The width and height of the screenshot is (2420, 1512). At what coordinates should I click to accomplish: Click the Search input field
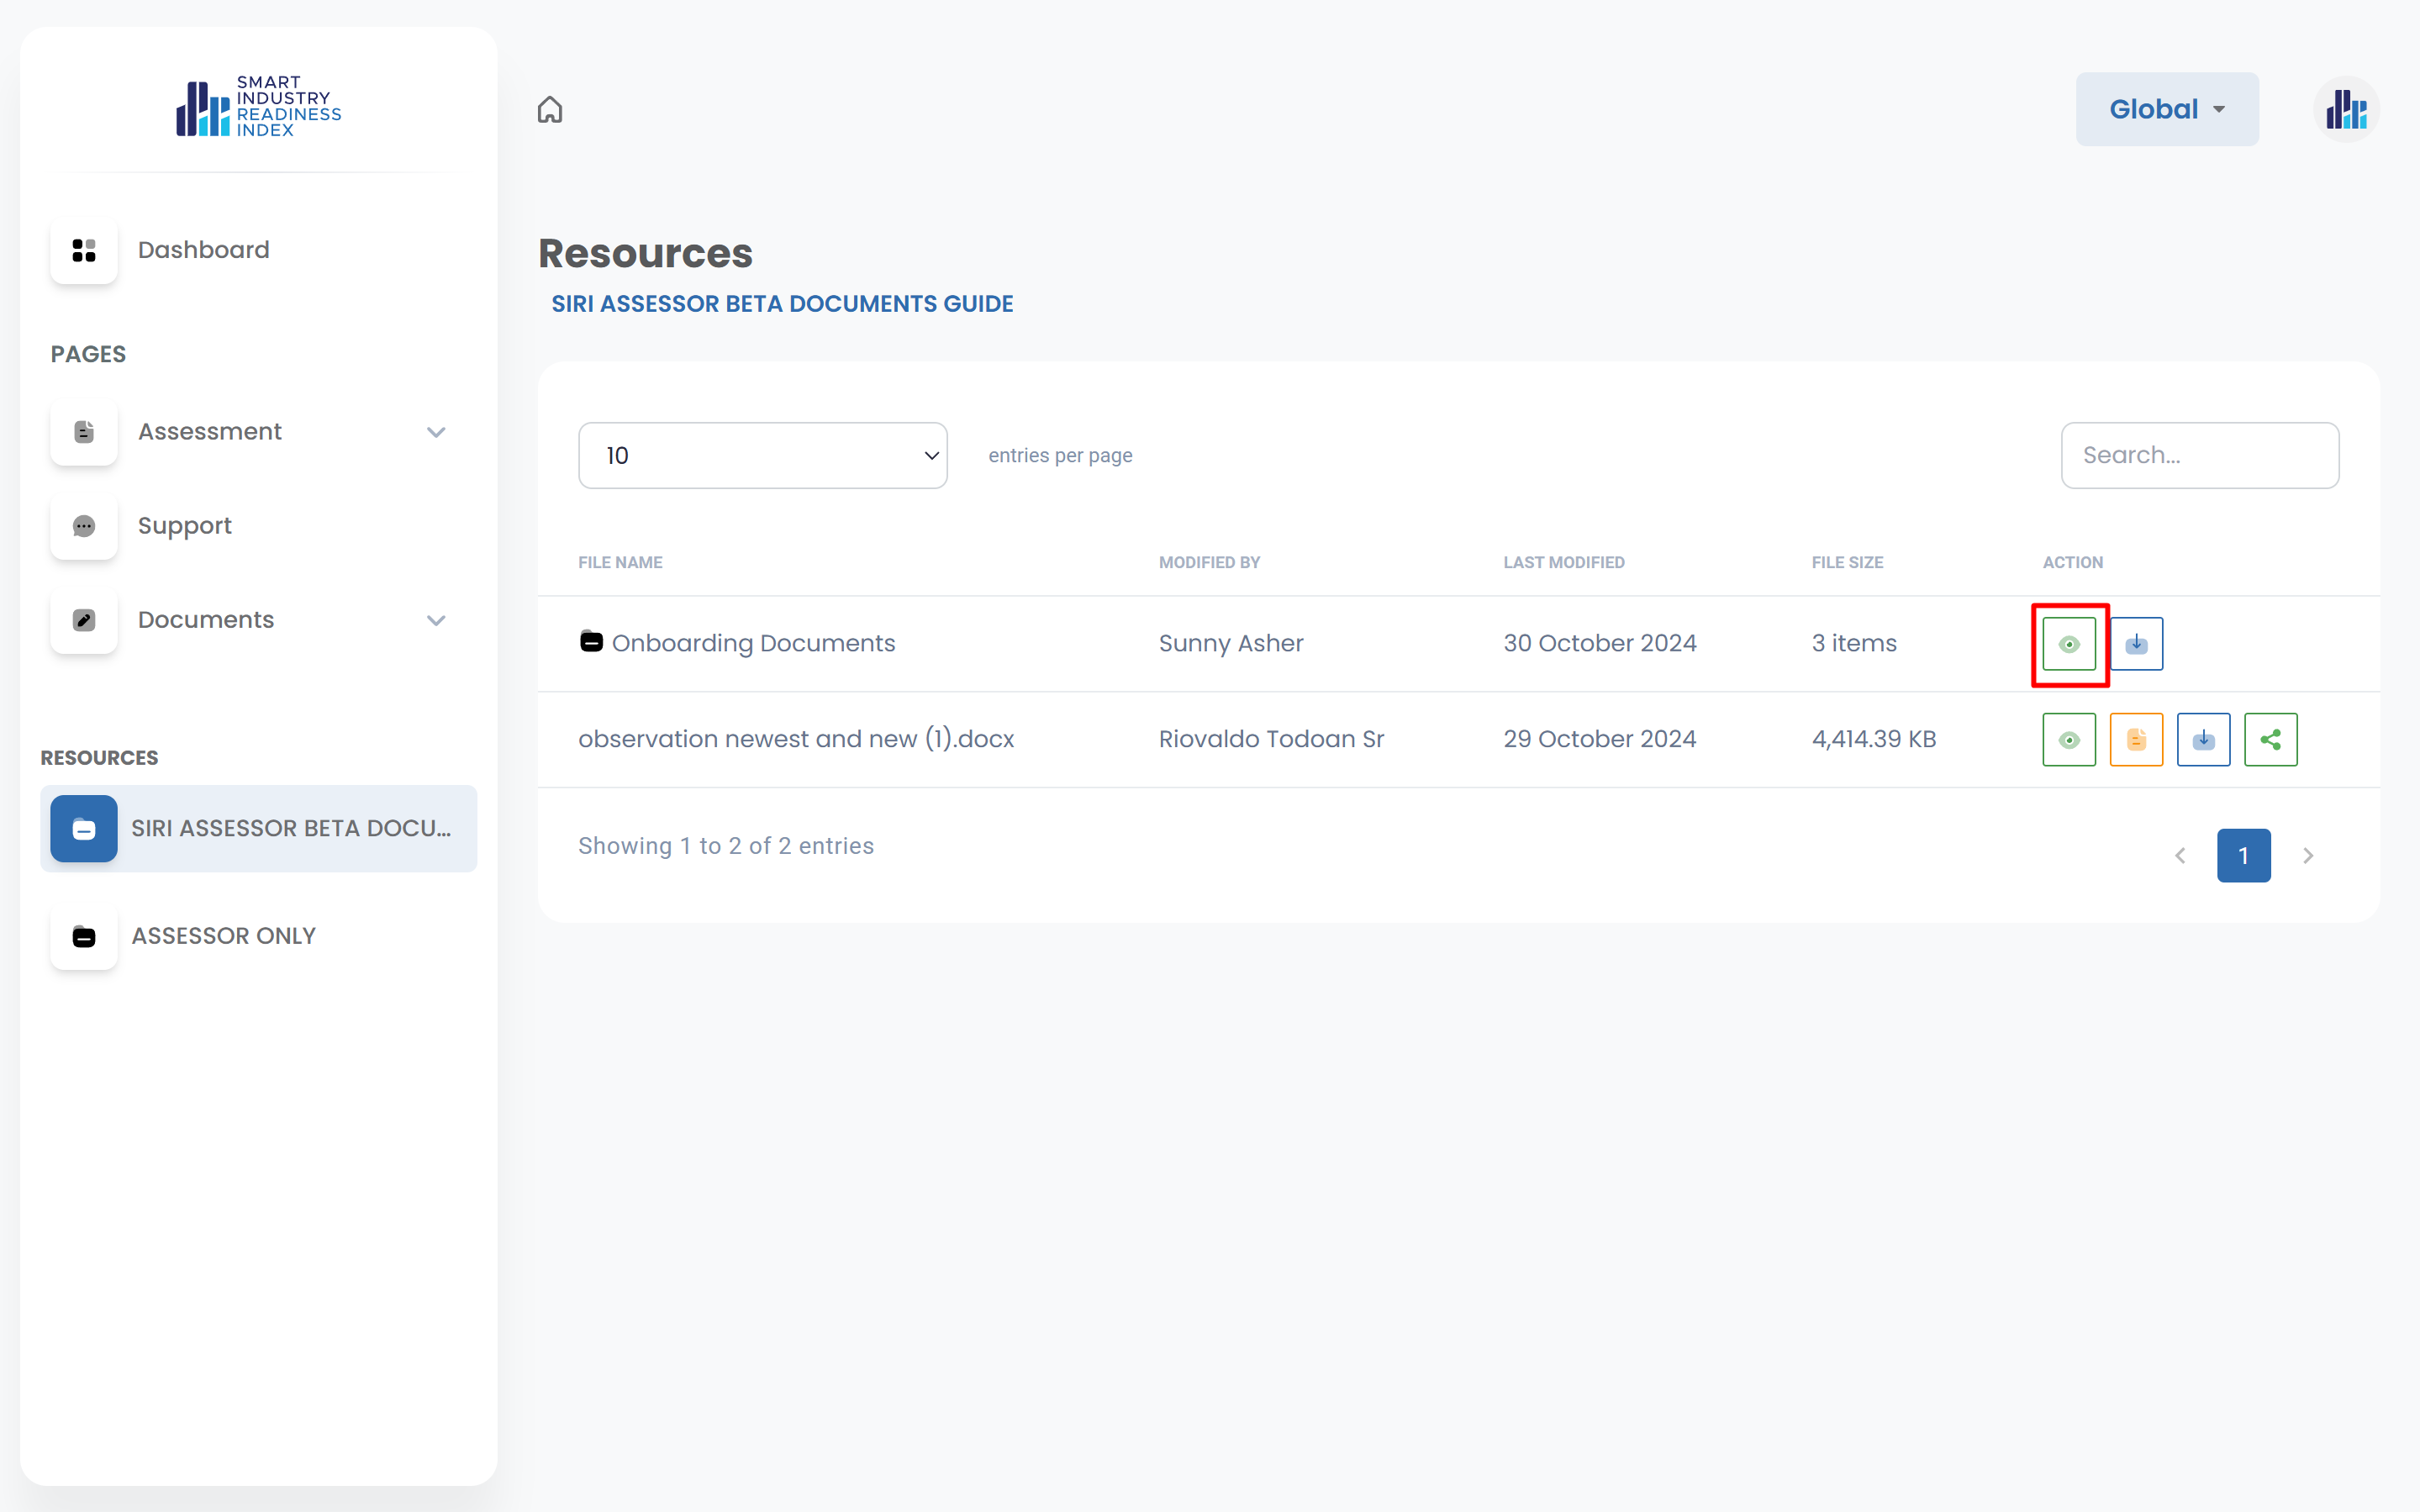tap(2199, 456)
